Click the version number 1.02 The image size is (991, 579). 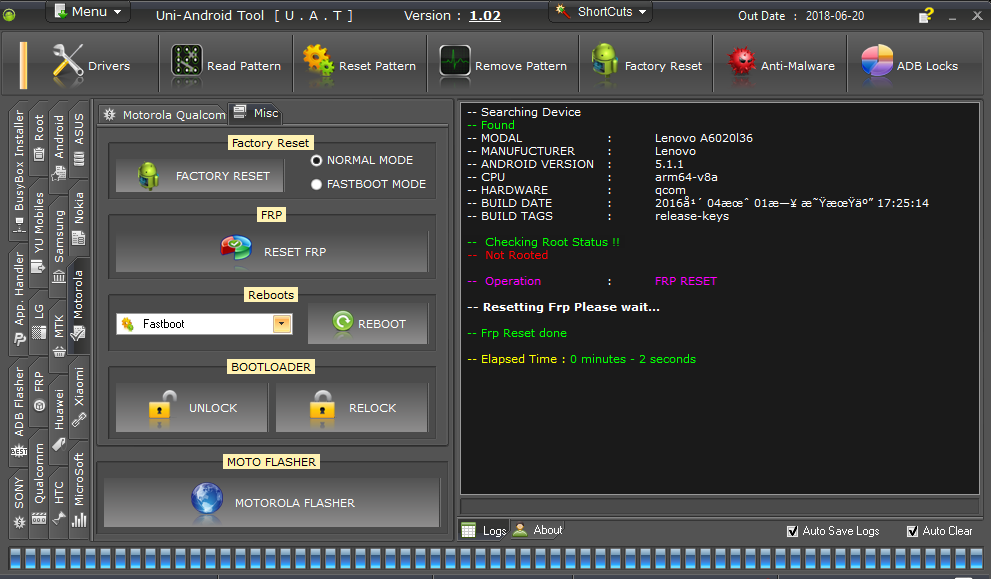(x=485, y=16)
